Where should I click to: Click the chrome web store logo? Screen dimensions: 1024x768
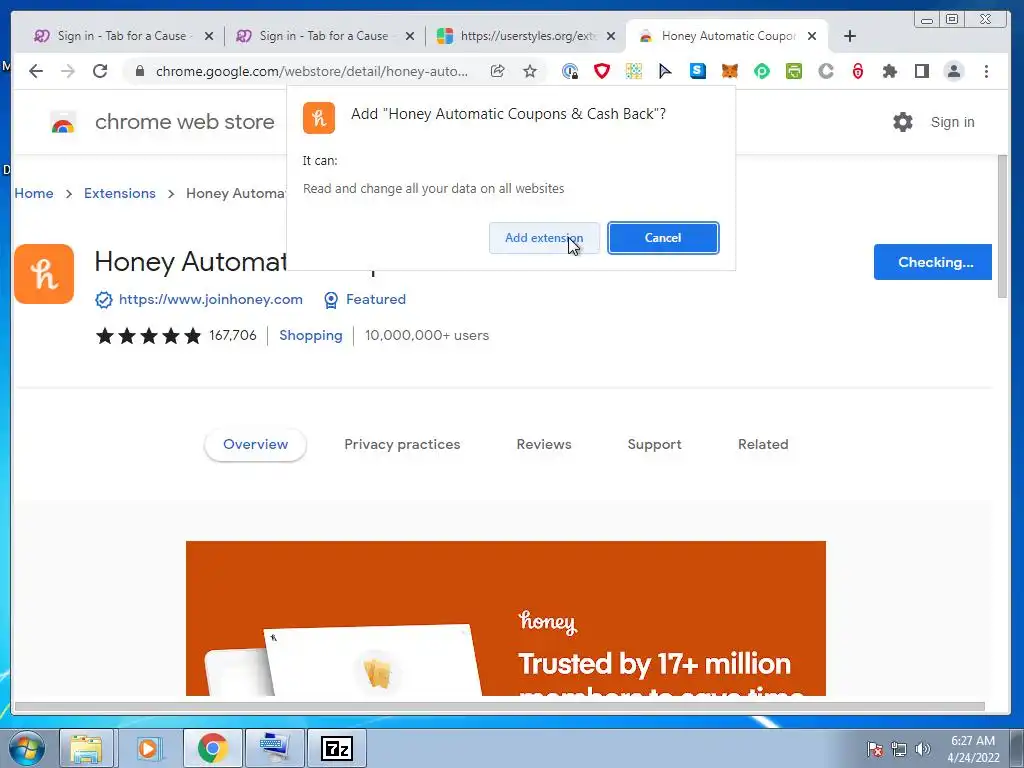tap(63, 122)
